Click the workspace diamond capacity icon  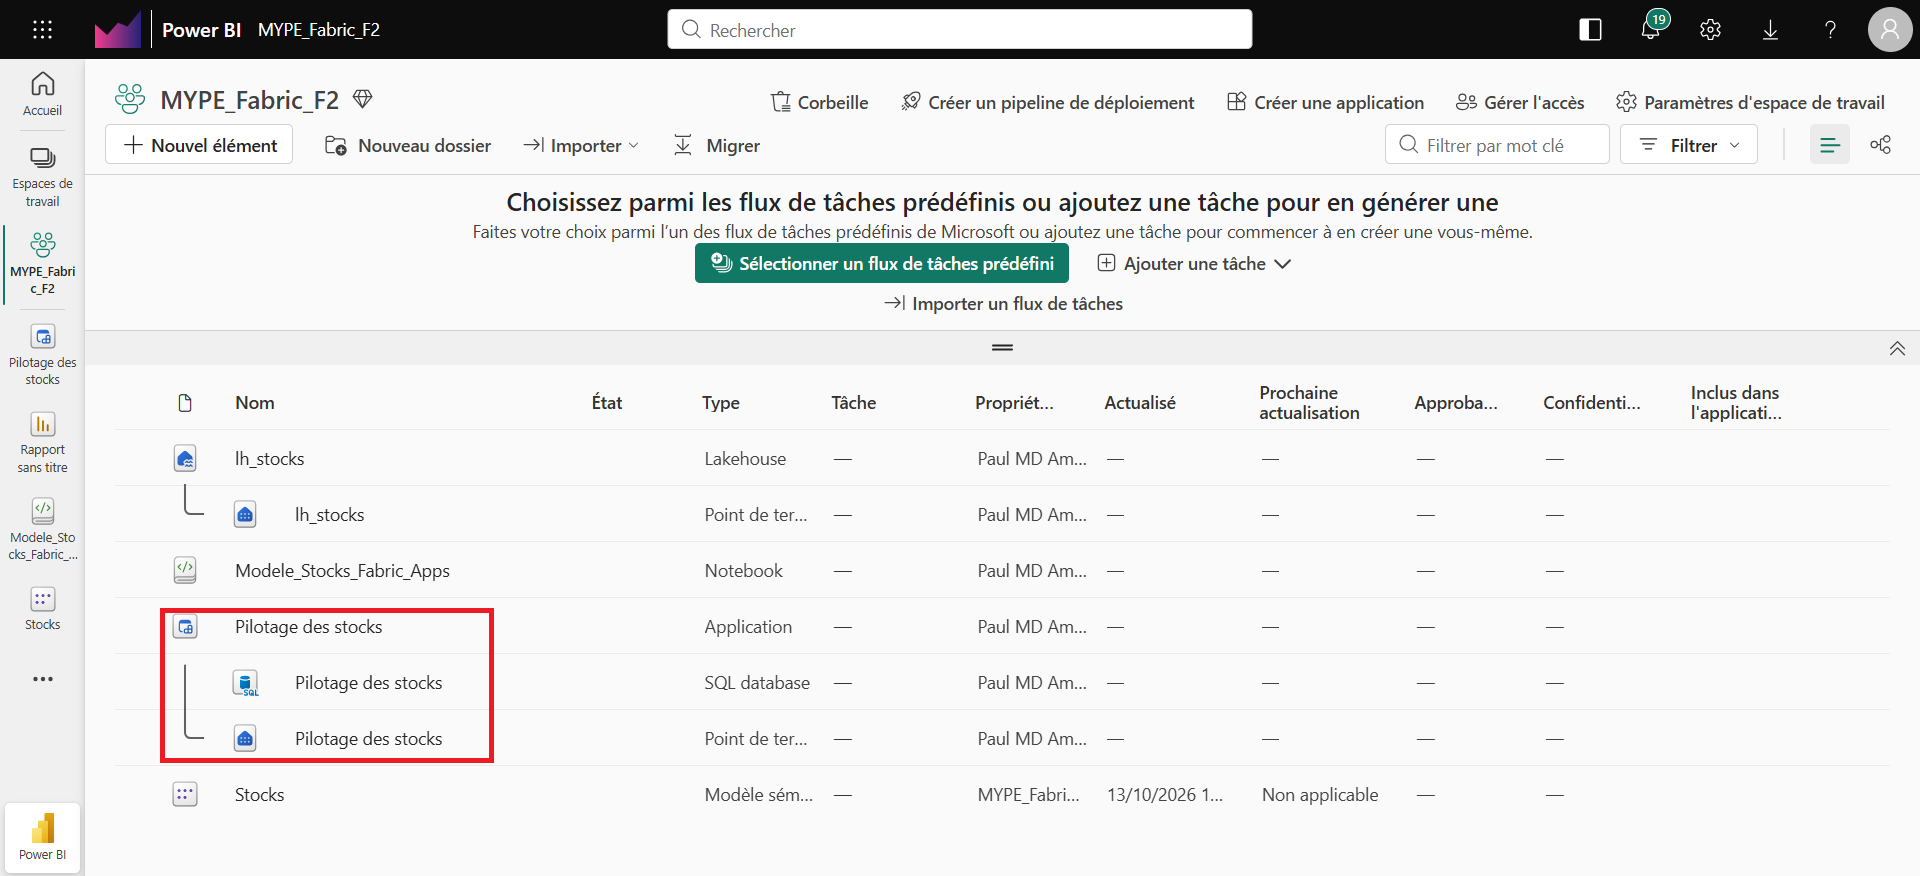[363, 99]
